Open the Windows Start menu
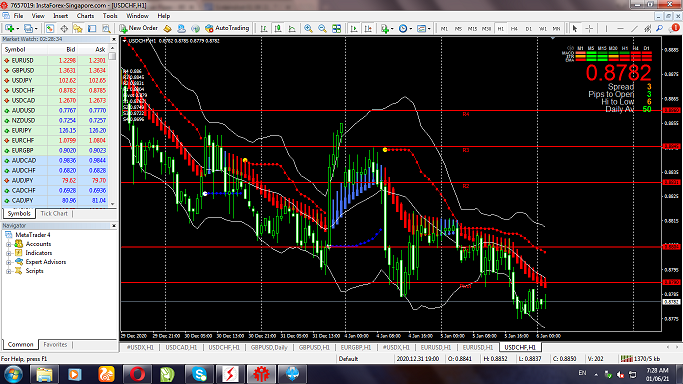 click(x=13, y=374)
